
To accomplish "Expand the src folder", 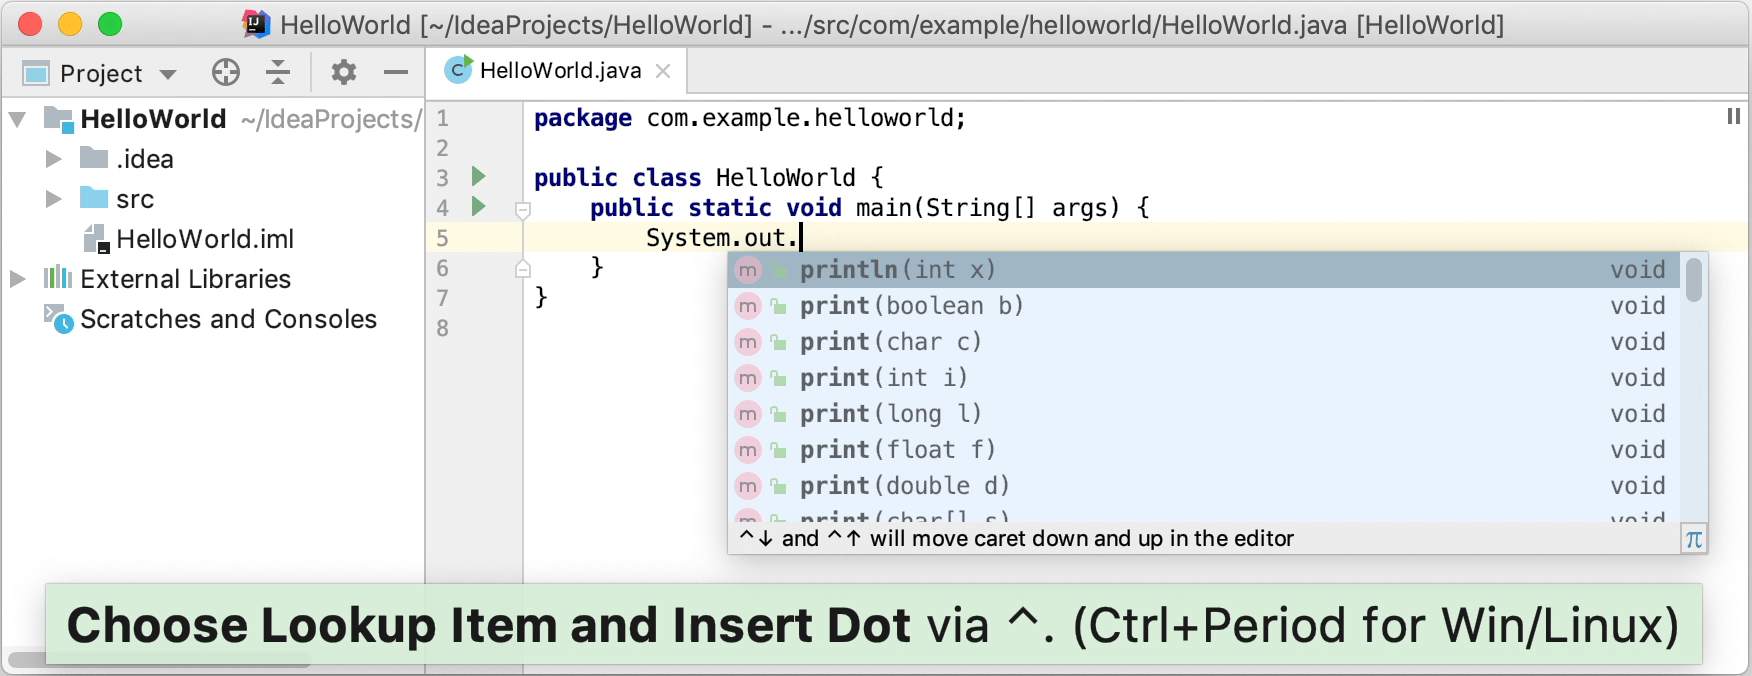I will tap(54, 199).
